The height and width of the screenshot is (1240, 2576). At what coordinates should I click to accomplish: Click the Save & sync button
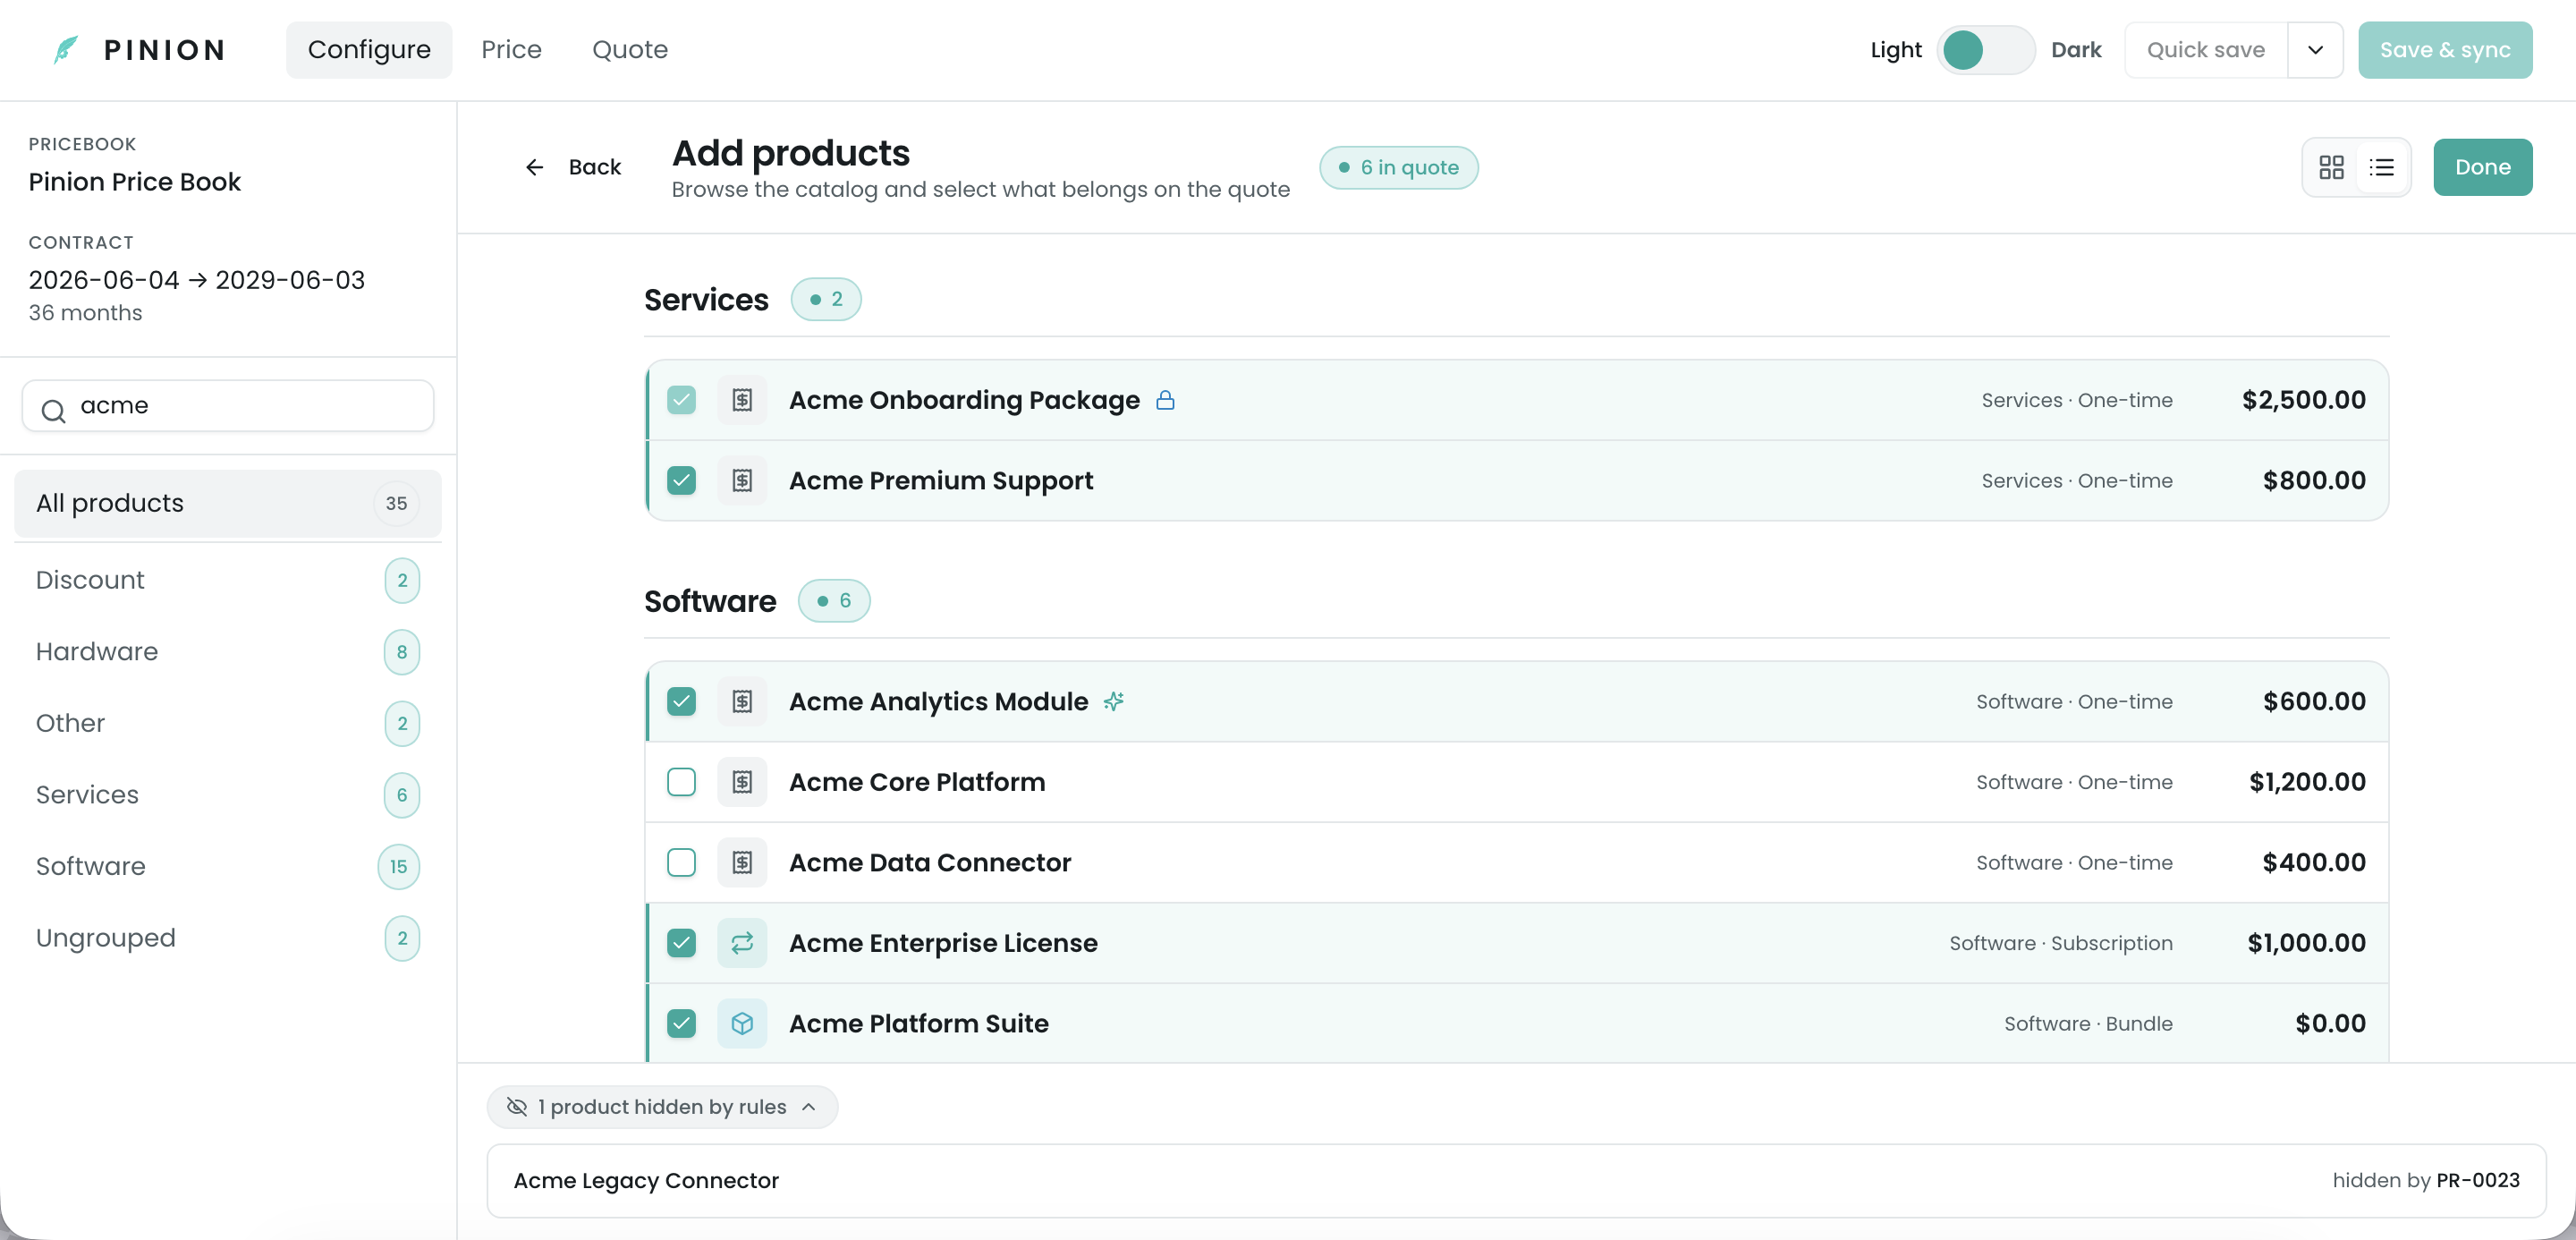coord(2445,50)
